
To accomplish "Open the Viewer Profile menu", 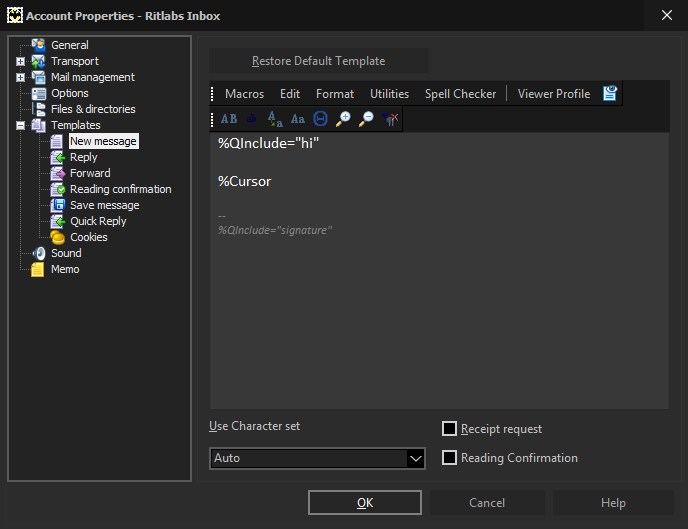I will 554,94.
